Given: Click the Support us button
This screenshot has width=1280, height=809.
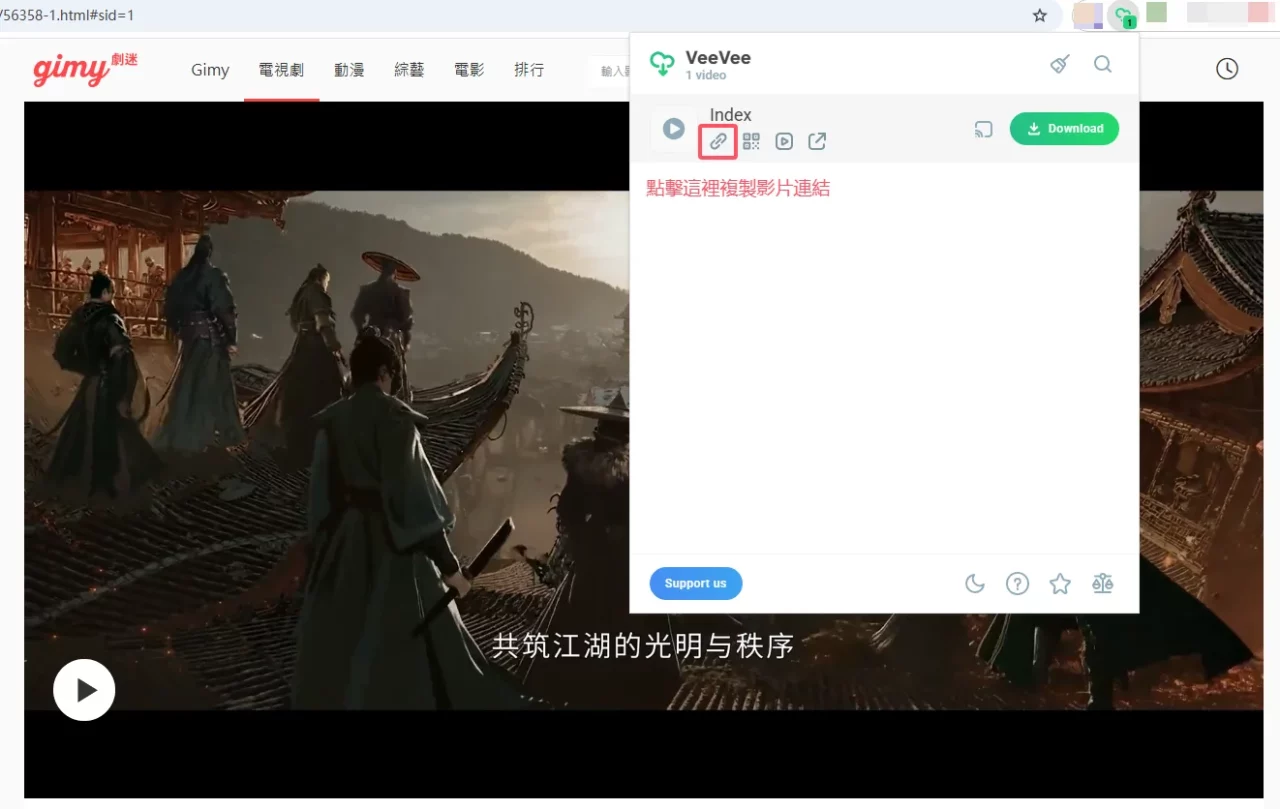Looking at the screenshot, I should pos(695,583).
